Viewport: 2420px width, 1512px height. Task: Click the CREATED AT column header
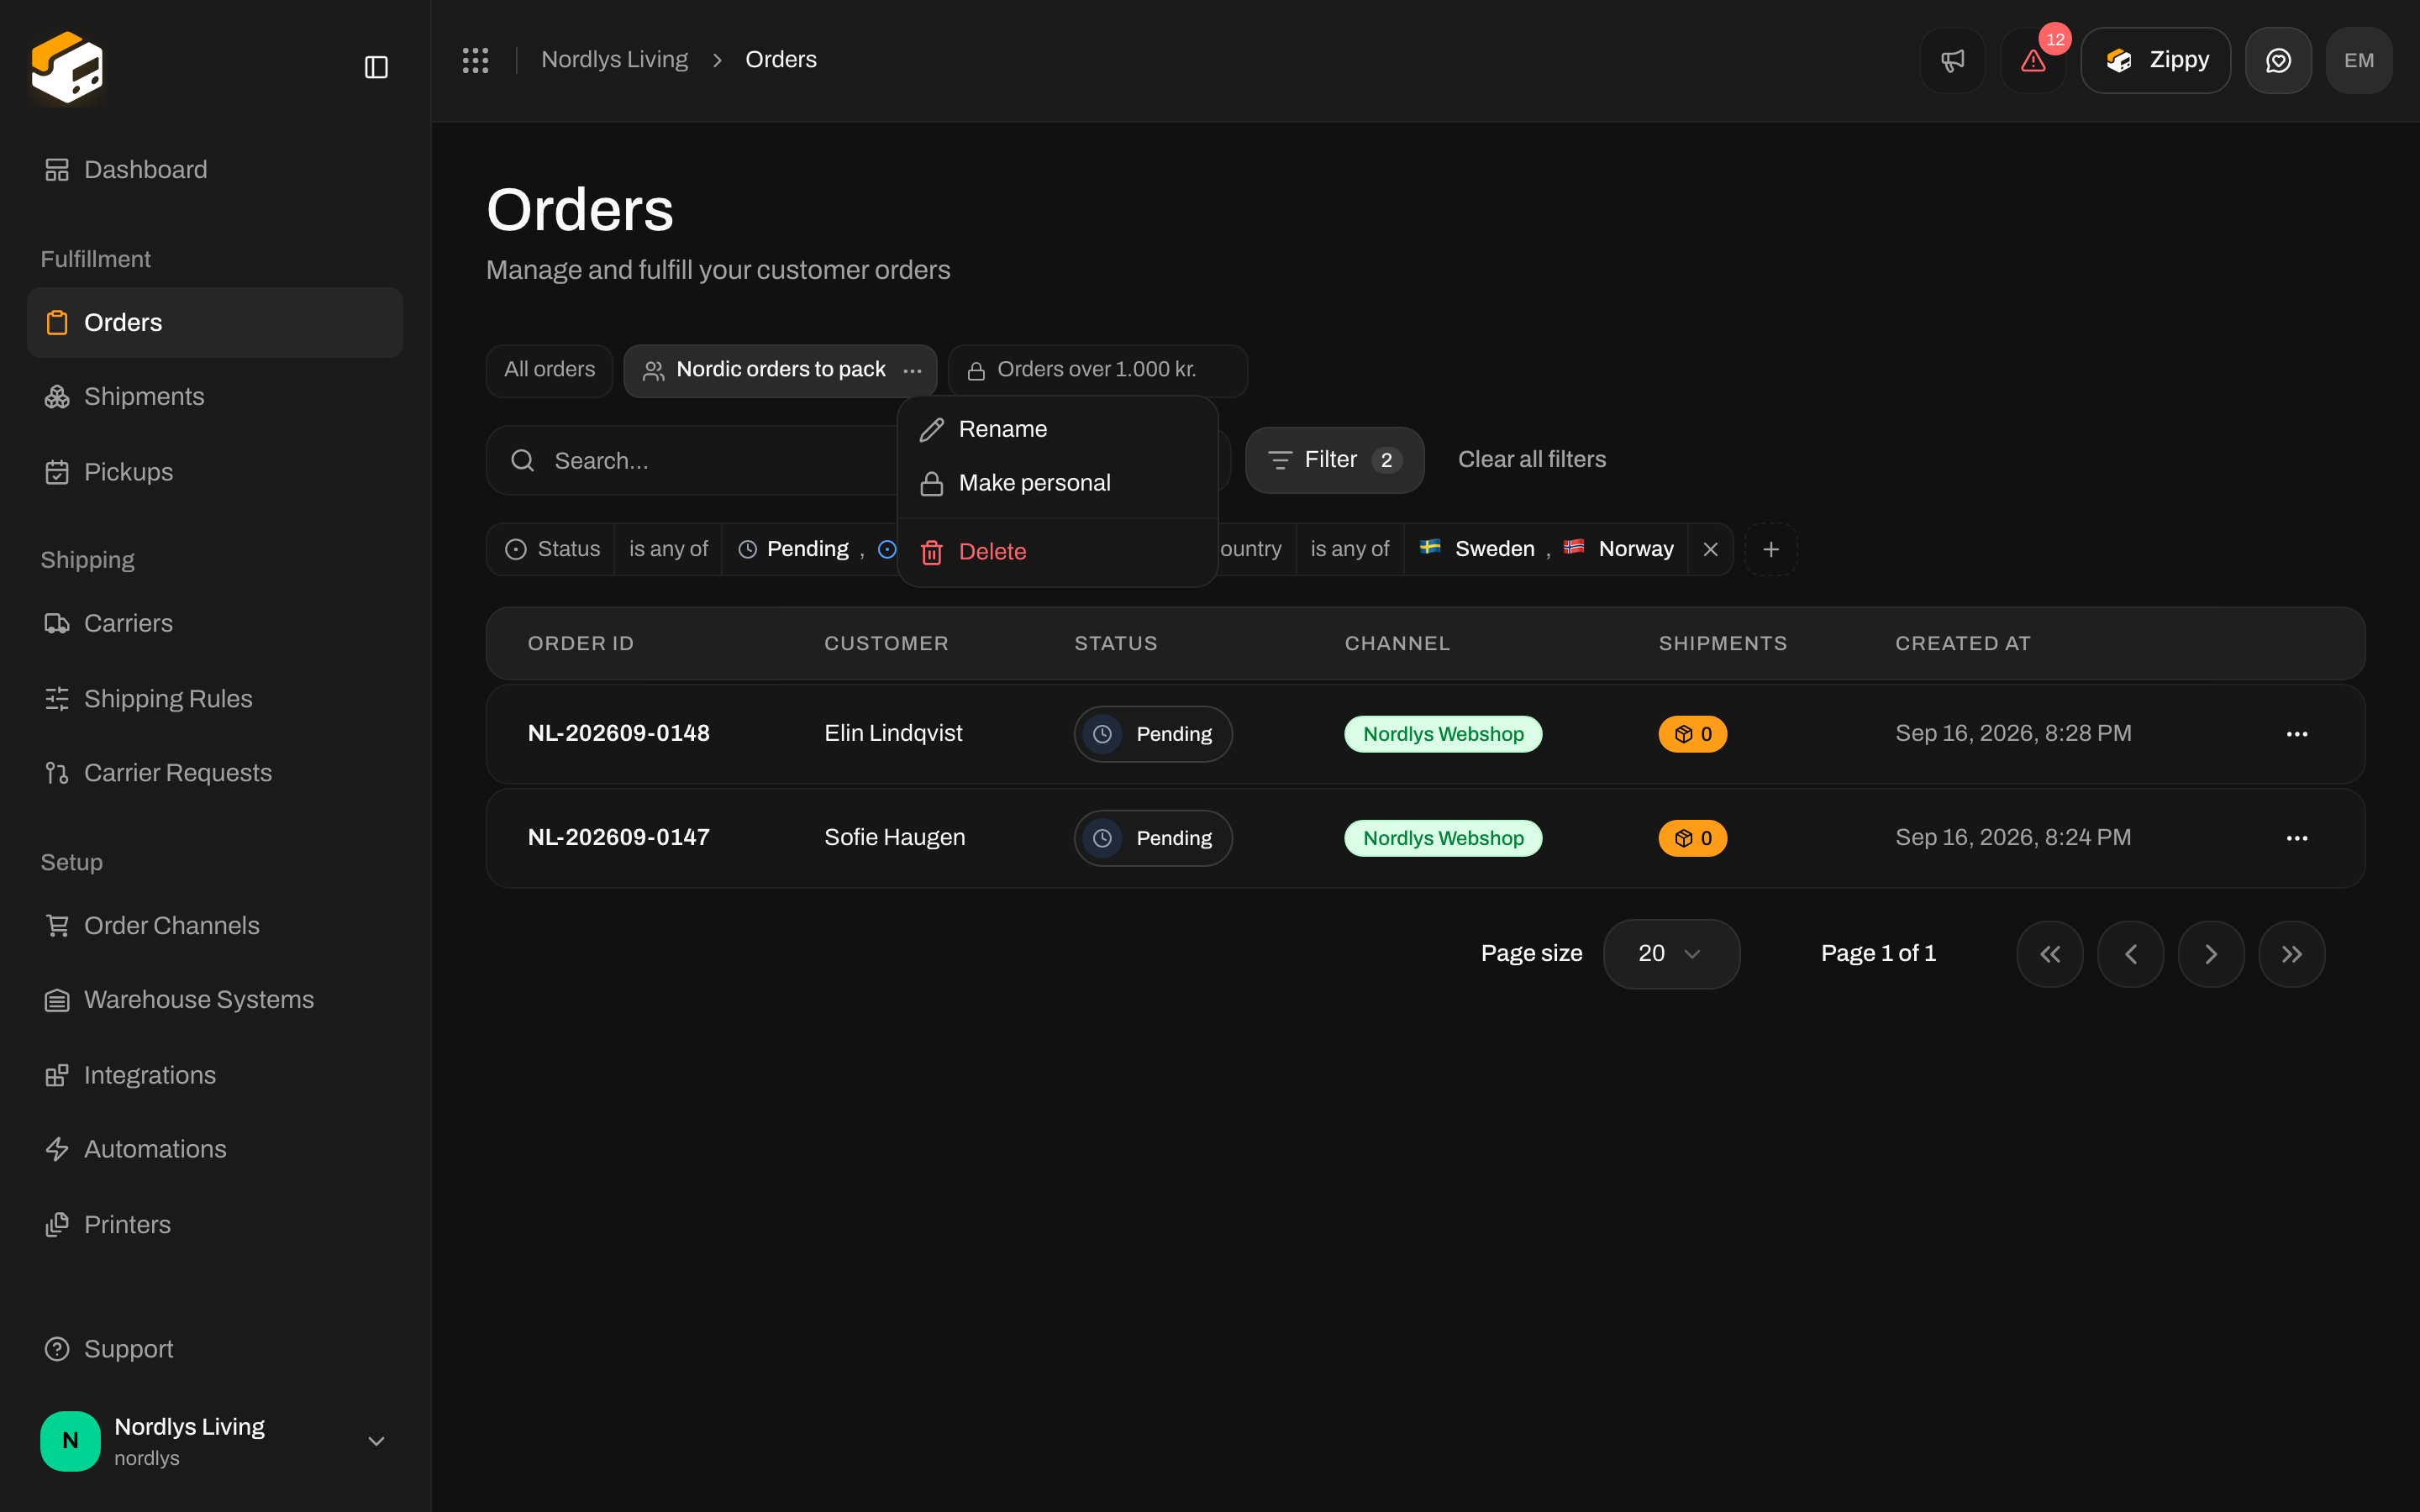[x=1962, y=644]
